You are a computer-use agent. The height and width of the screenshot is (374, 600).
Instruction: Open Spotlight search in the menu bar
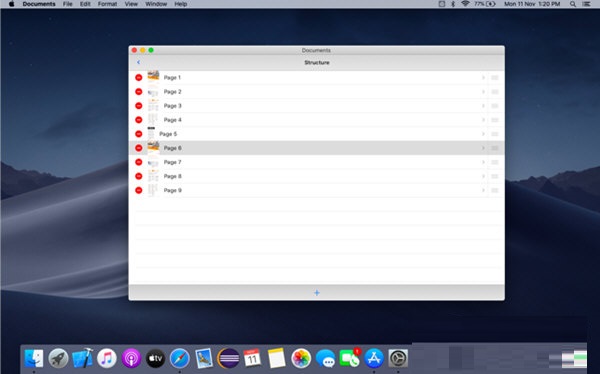[x=573, y=4]
